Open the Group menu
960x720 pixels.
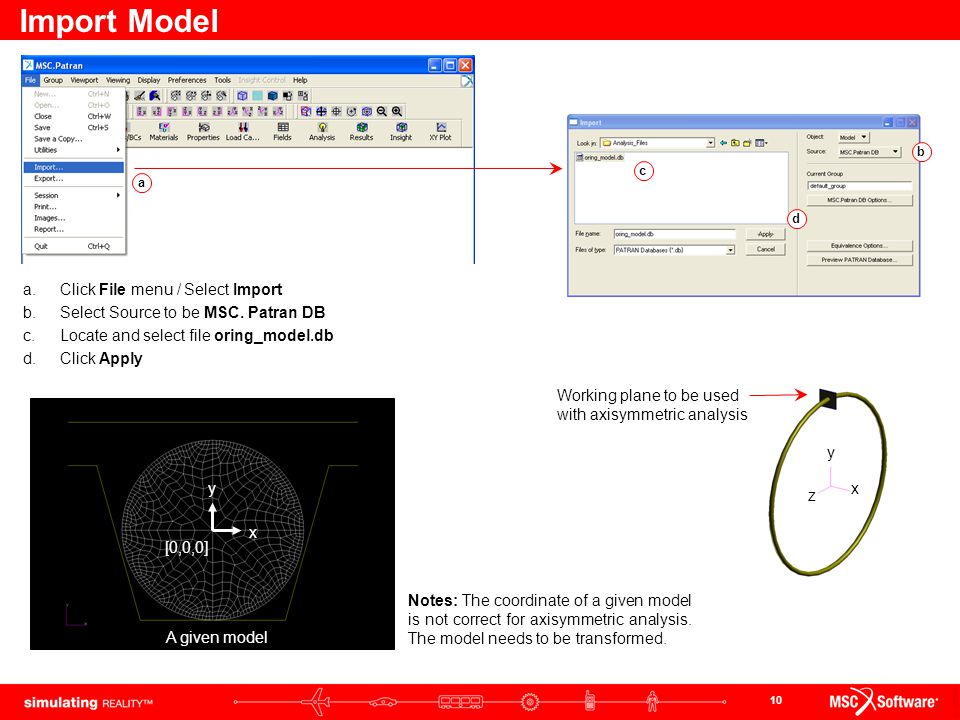[53, 80]
